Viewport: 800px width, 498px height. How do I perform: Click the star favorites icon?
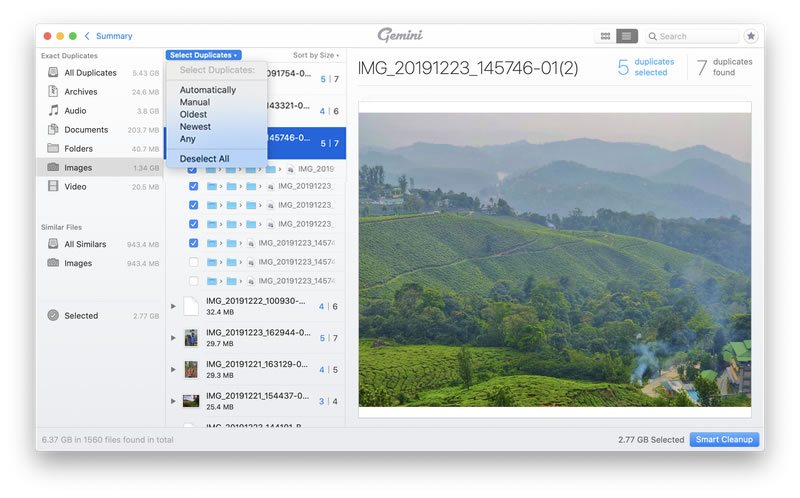(751, 36)
